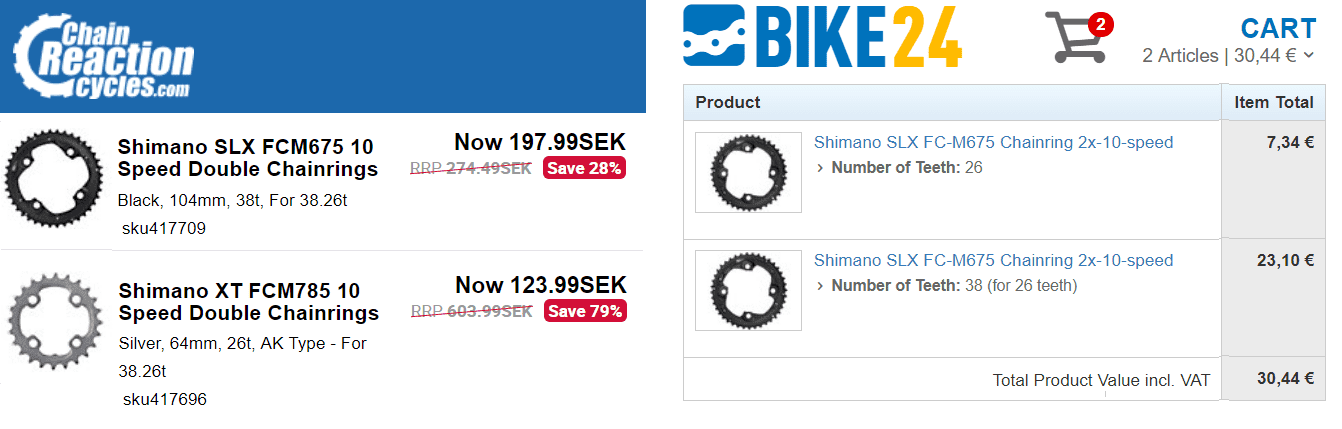Screen dimensions: 1342x429
Task: Click the 26-teeth SLX chainring thumbnail in cart
Action: (748, 172)
